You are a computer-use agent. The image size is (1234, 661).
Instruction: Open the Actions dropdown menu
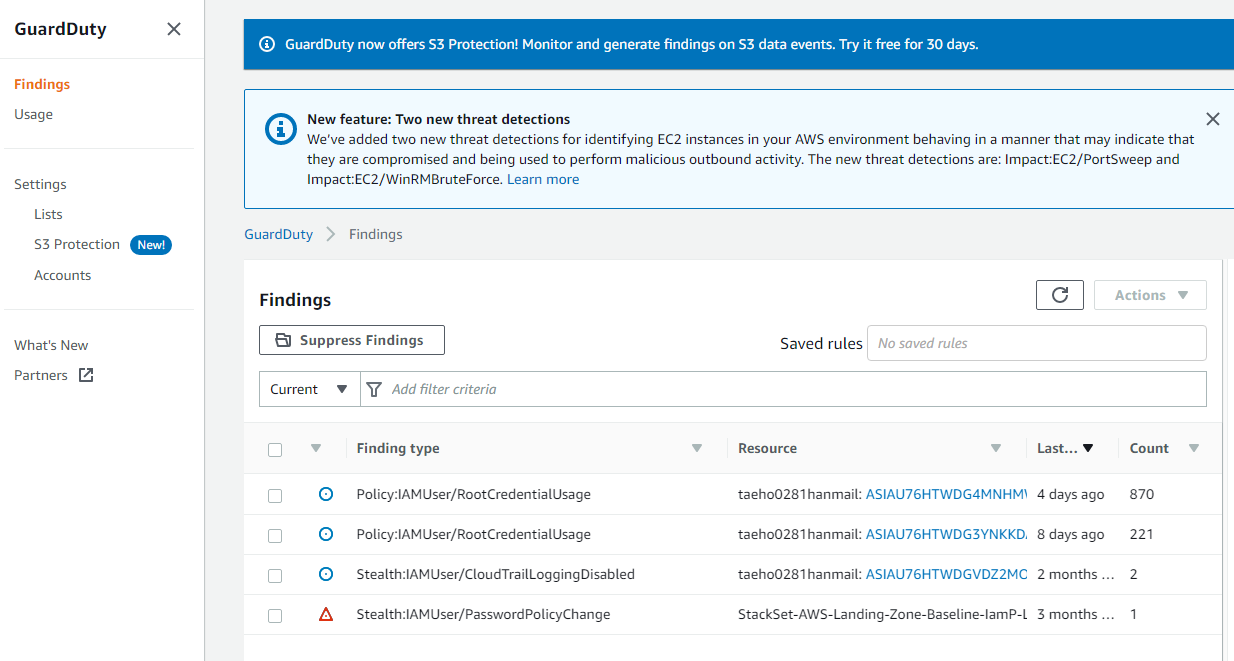point(1150,295)
